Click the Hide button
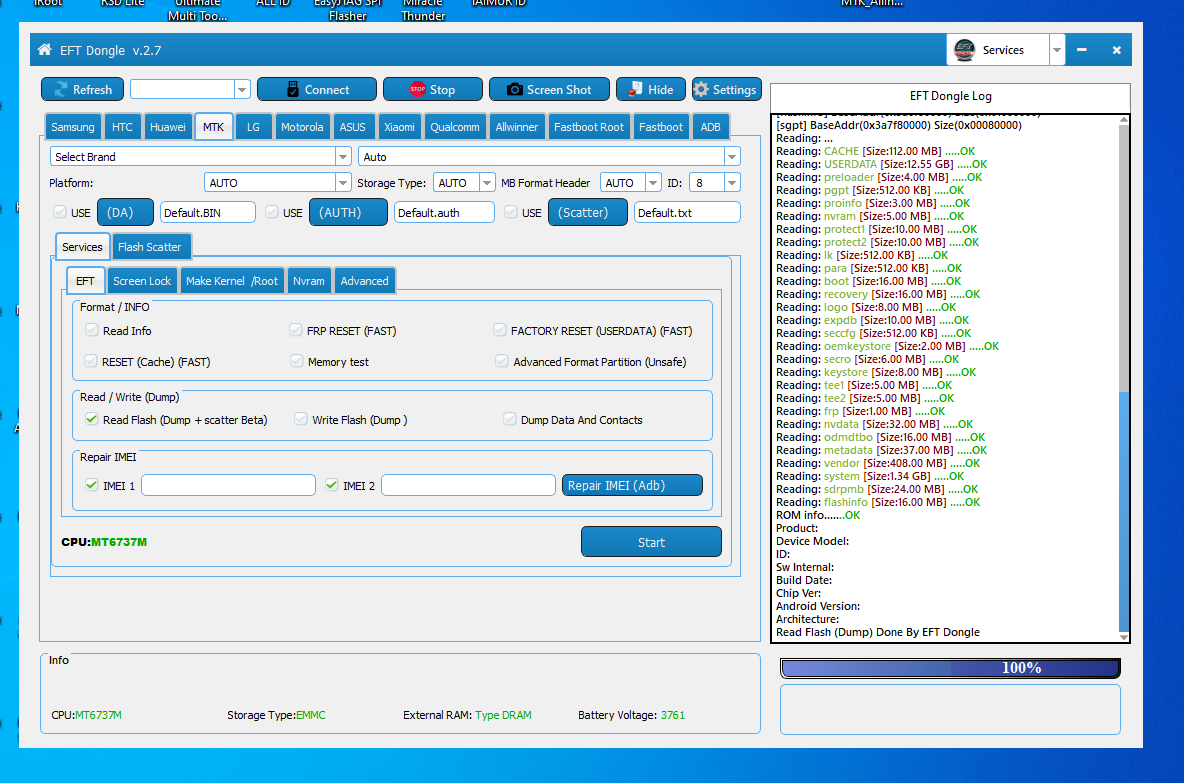Viewport: 1184px width, 783px height. [x=651, y=89]
